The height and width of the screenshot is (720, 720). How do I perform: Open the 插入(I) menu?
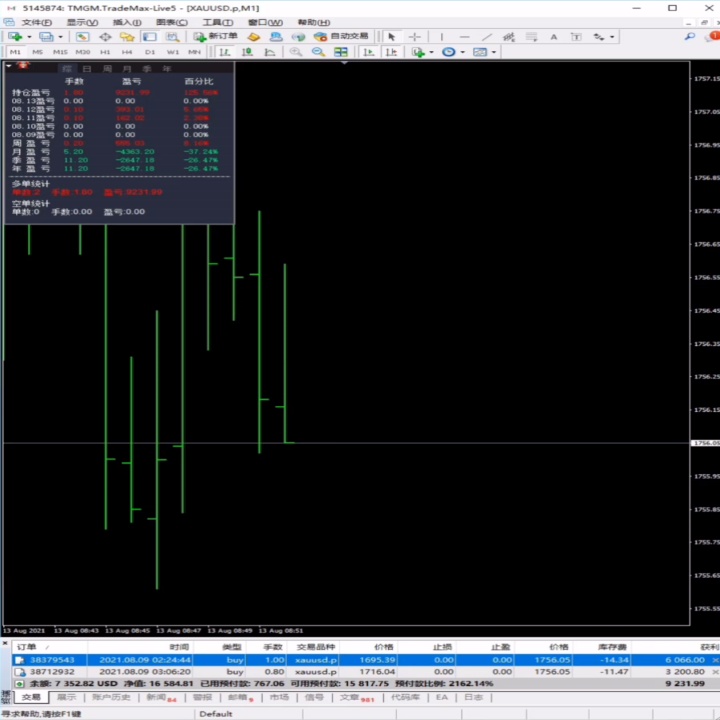(x=127, y=22)
